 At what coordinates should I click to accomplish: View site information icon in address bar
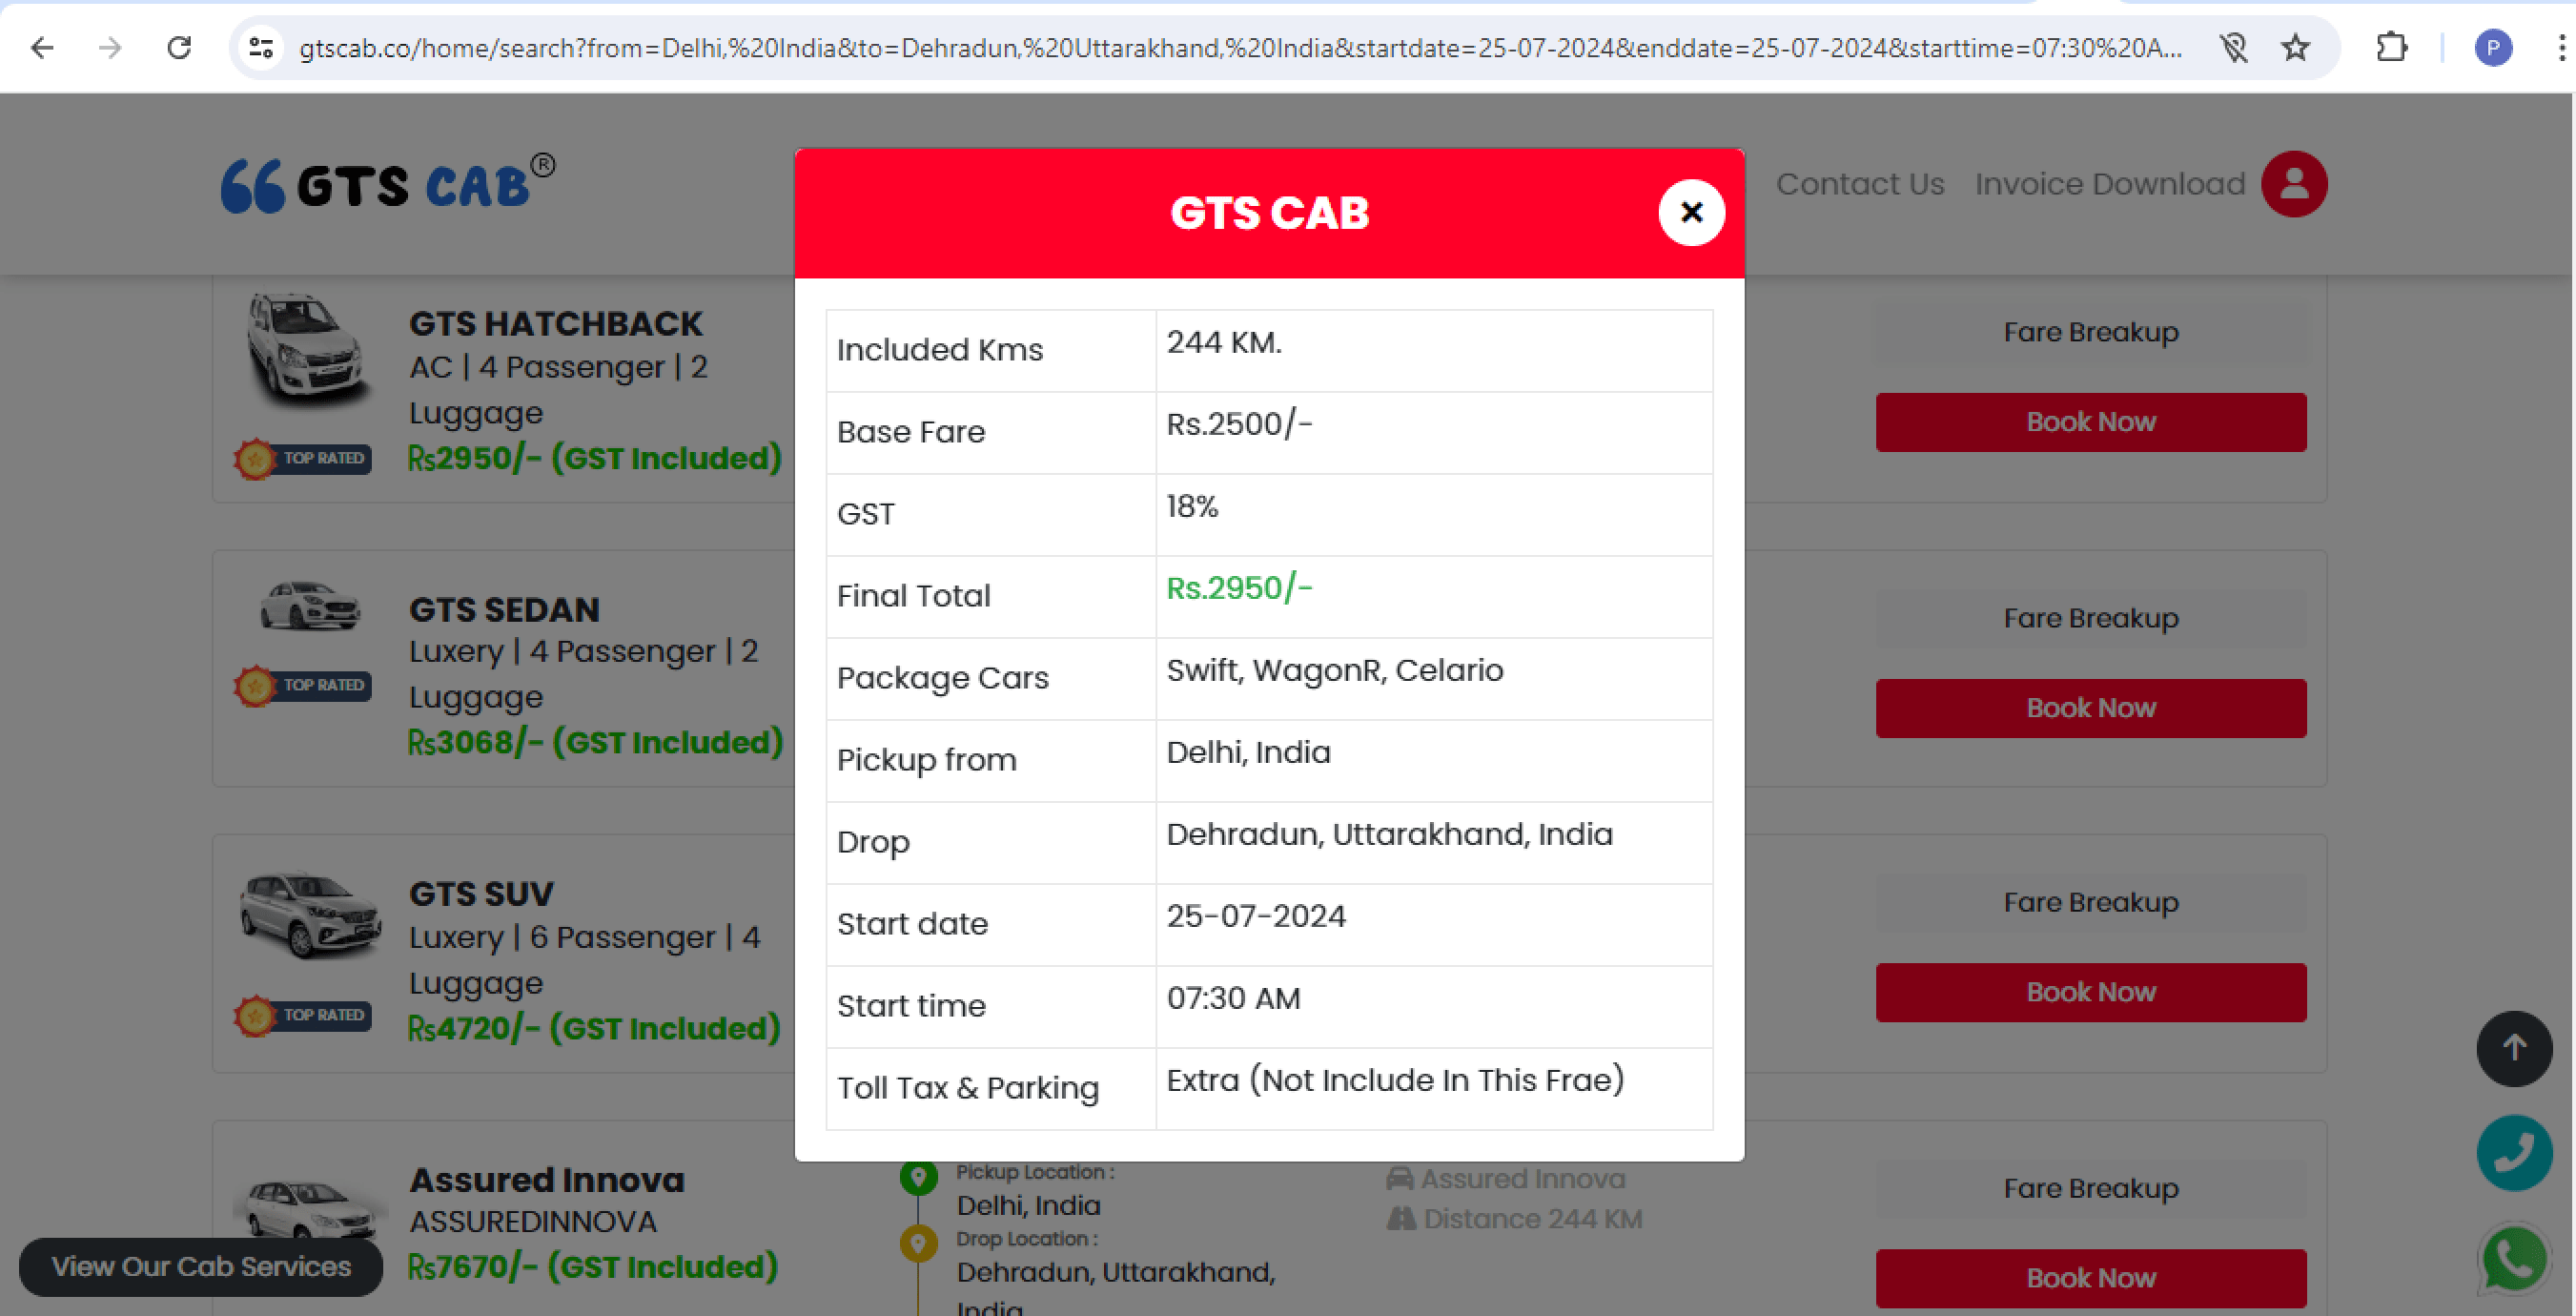(262, 47)
